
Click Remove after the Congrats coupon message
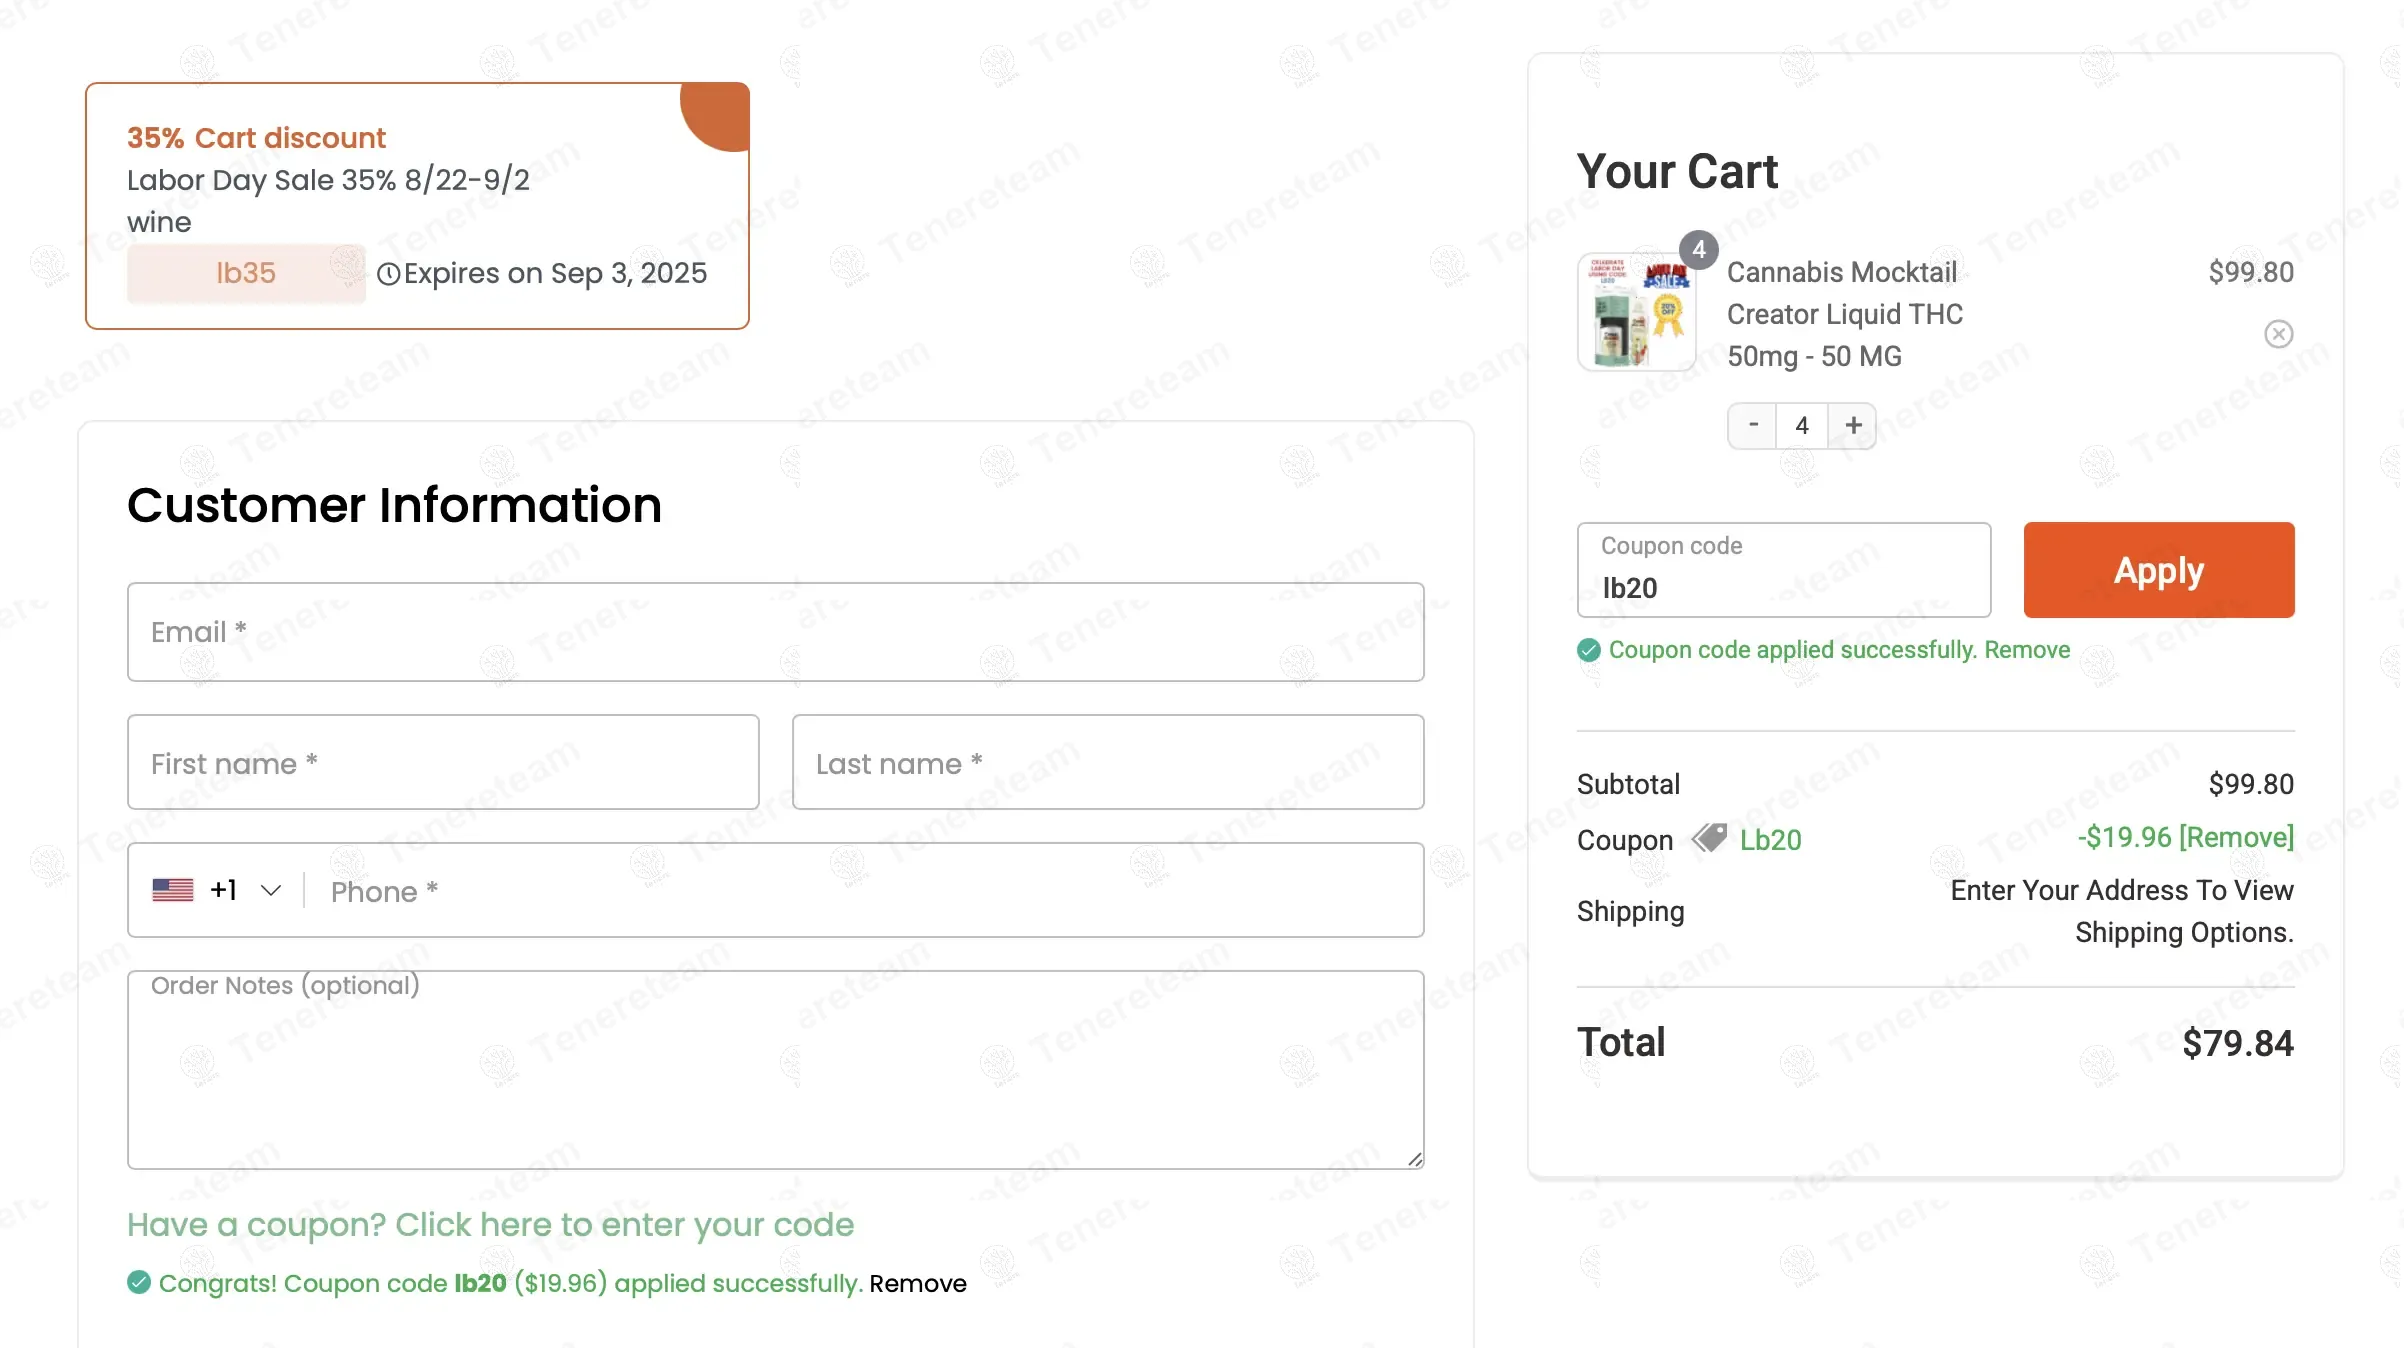(917, 1283)
